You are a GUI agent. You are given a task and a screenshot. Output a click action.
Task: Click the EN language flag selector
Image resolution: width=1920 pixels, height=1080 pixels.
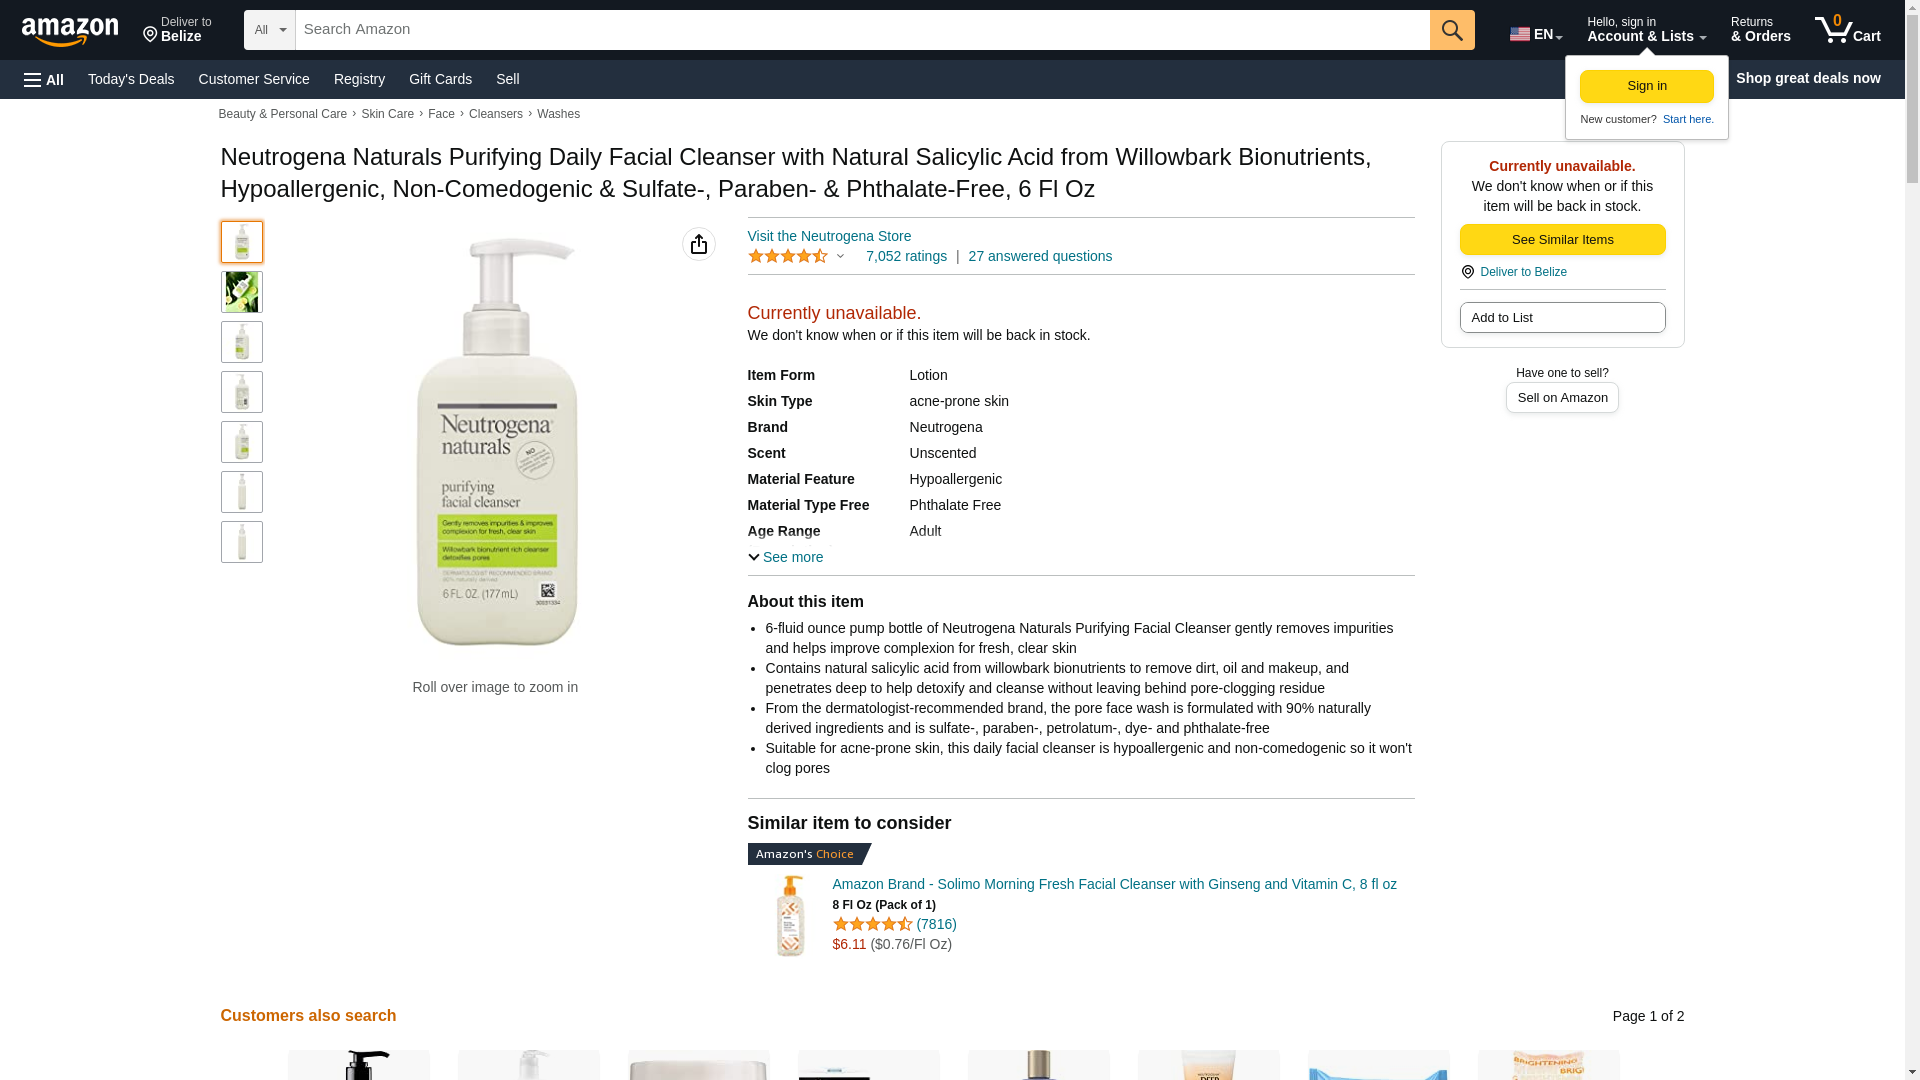pos(1535,34)
